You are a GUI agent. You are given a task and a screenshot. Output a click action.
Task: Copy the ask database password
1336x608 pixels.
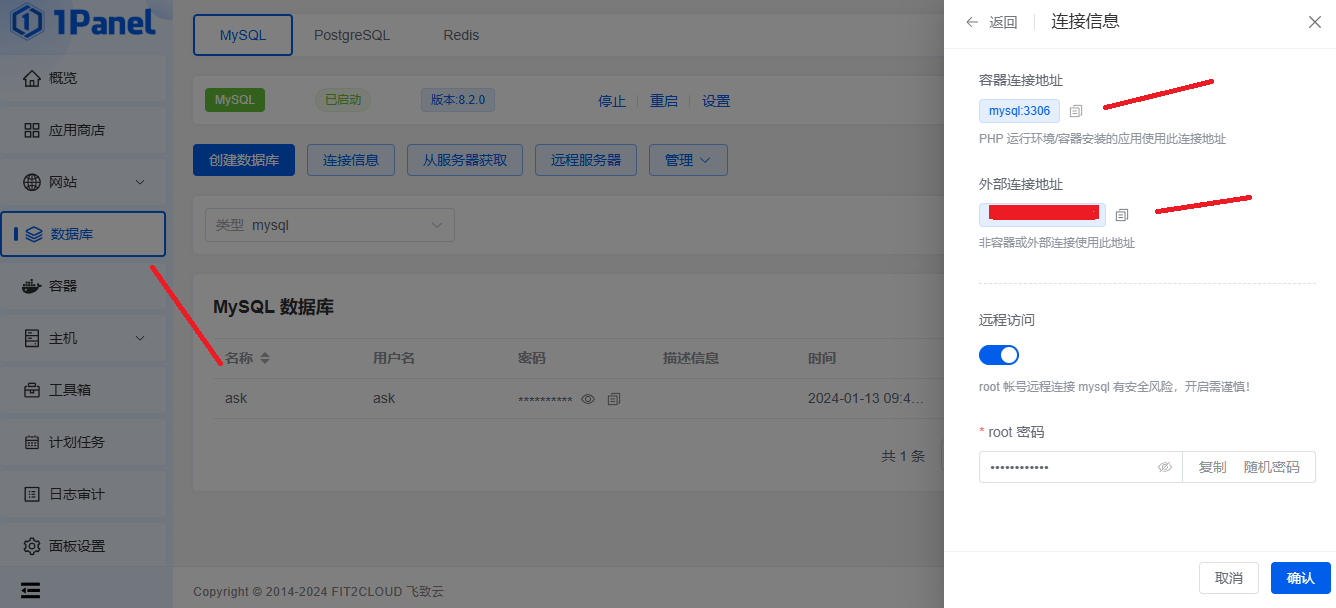click(614, 399)
